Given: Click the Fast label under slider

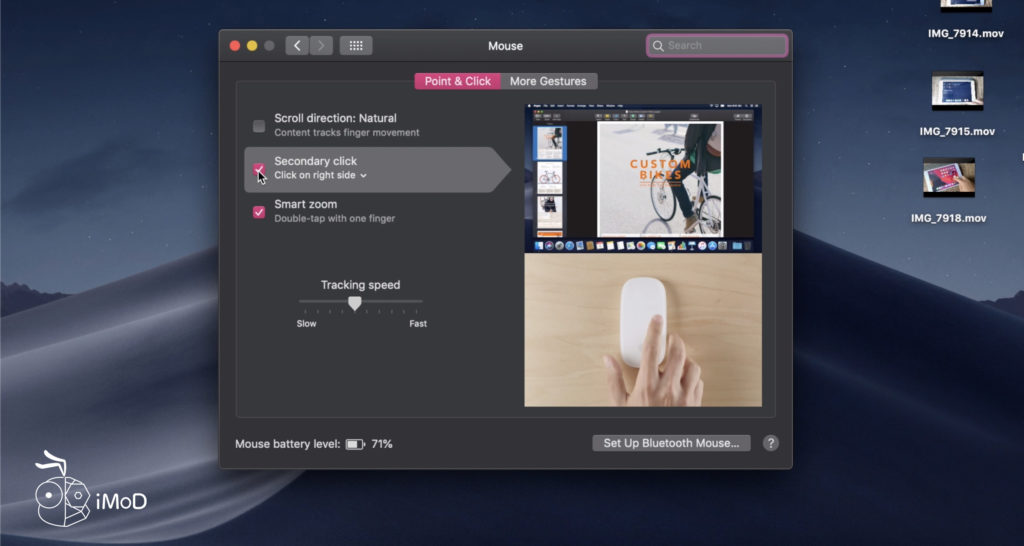Looking at the screenshot, I should click(x=418, y=324).
